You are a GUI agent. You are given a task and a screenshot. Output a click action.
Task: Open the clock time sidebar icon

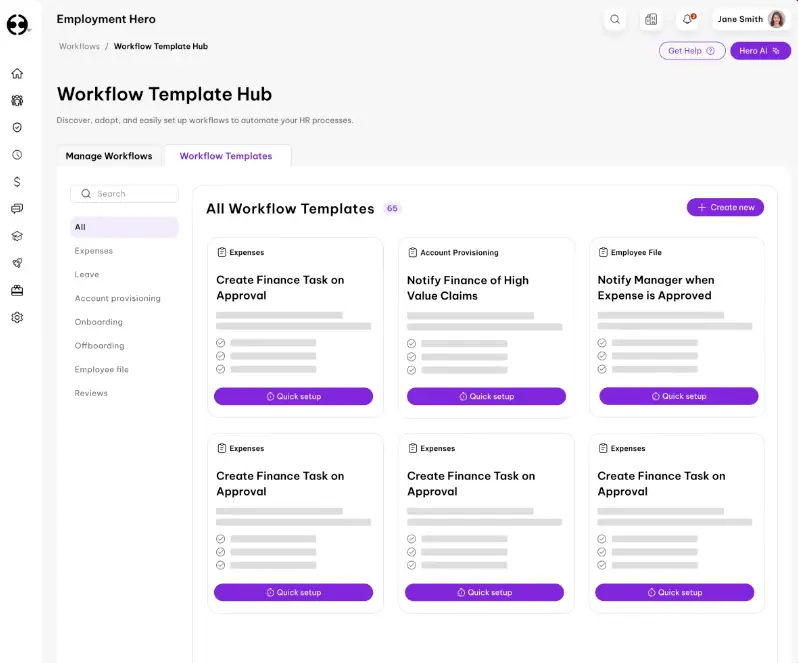pos(17,155)
